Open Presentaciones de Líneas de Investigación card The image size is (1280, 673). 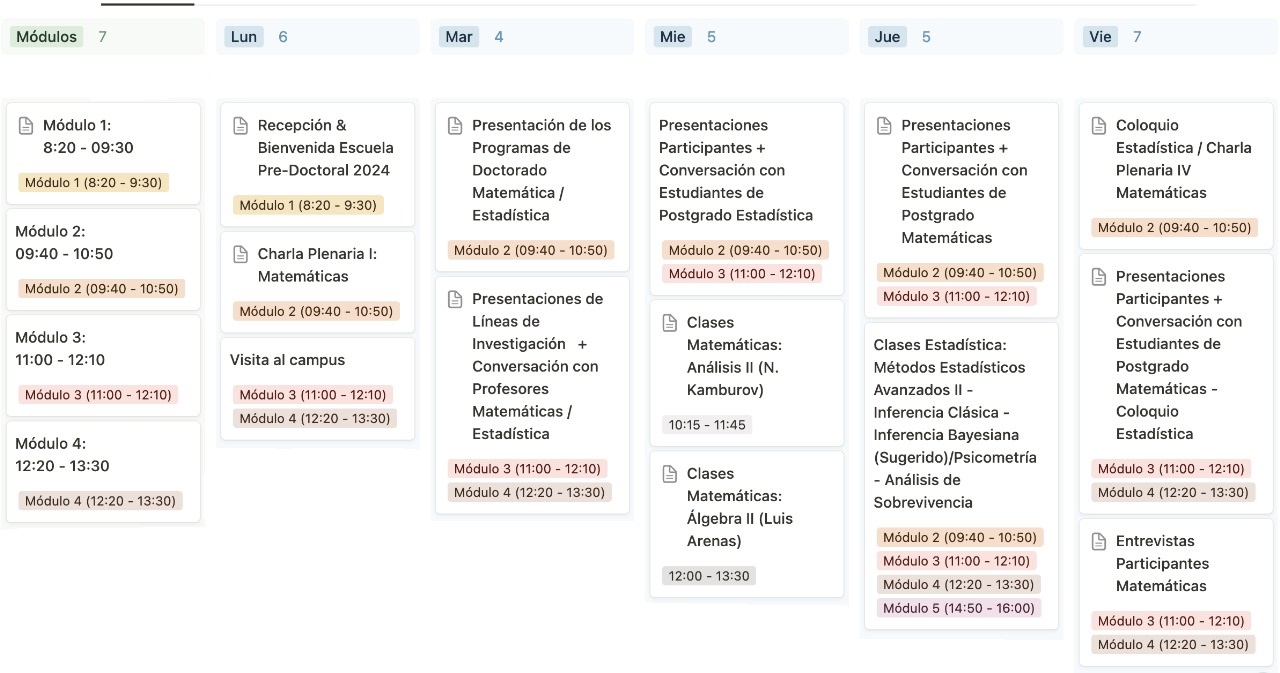[x=532, y=396]
